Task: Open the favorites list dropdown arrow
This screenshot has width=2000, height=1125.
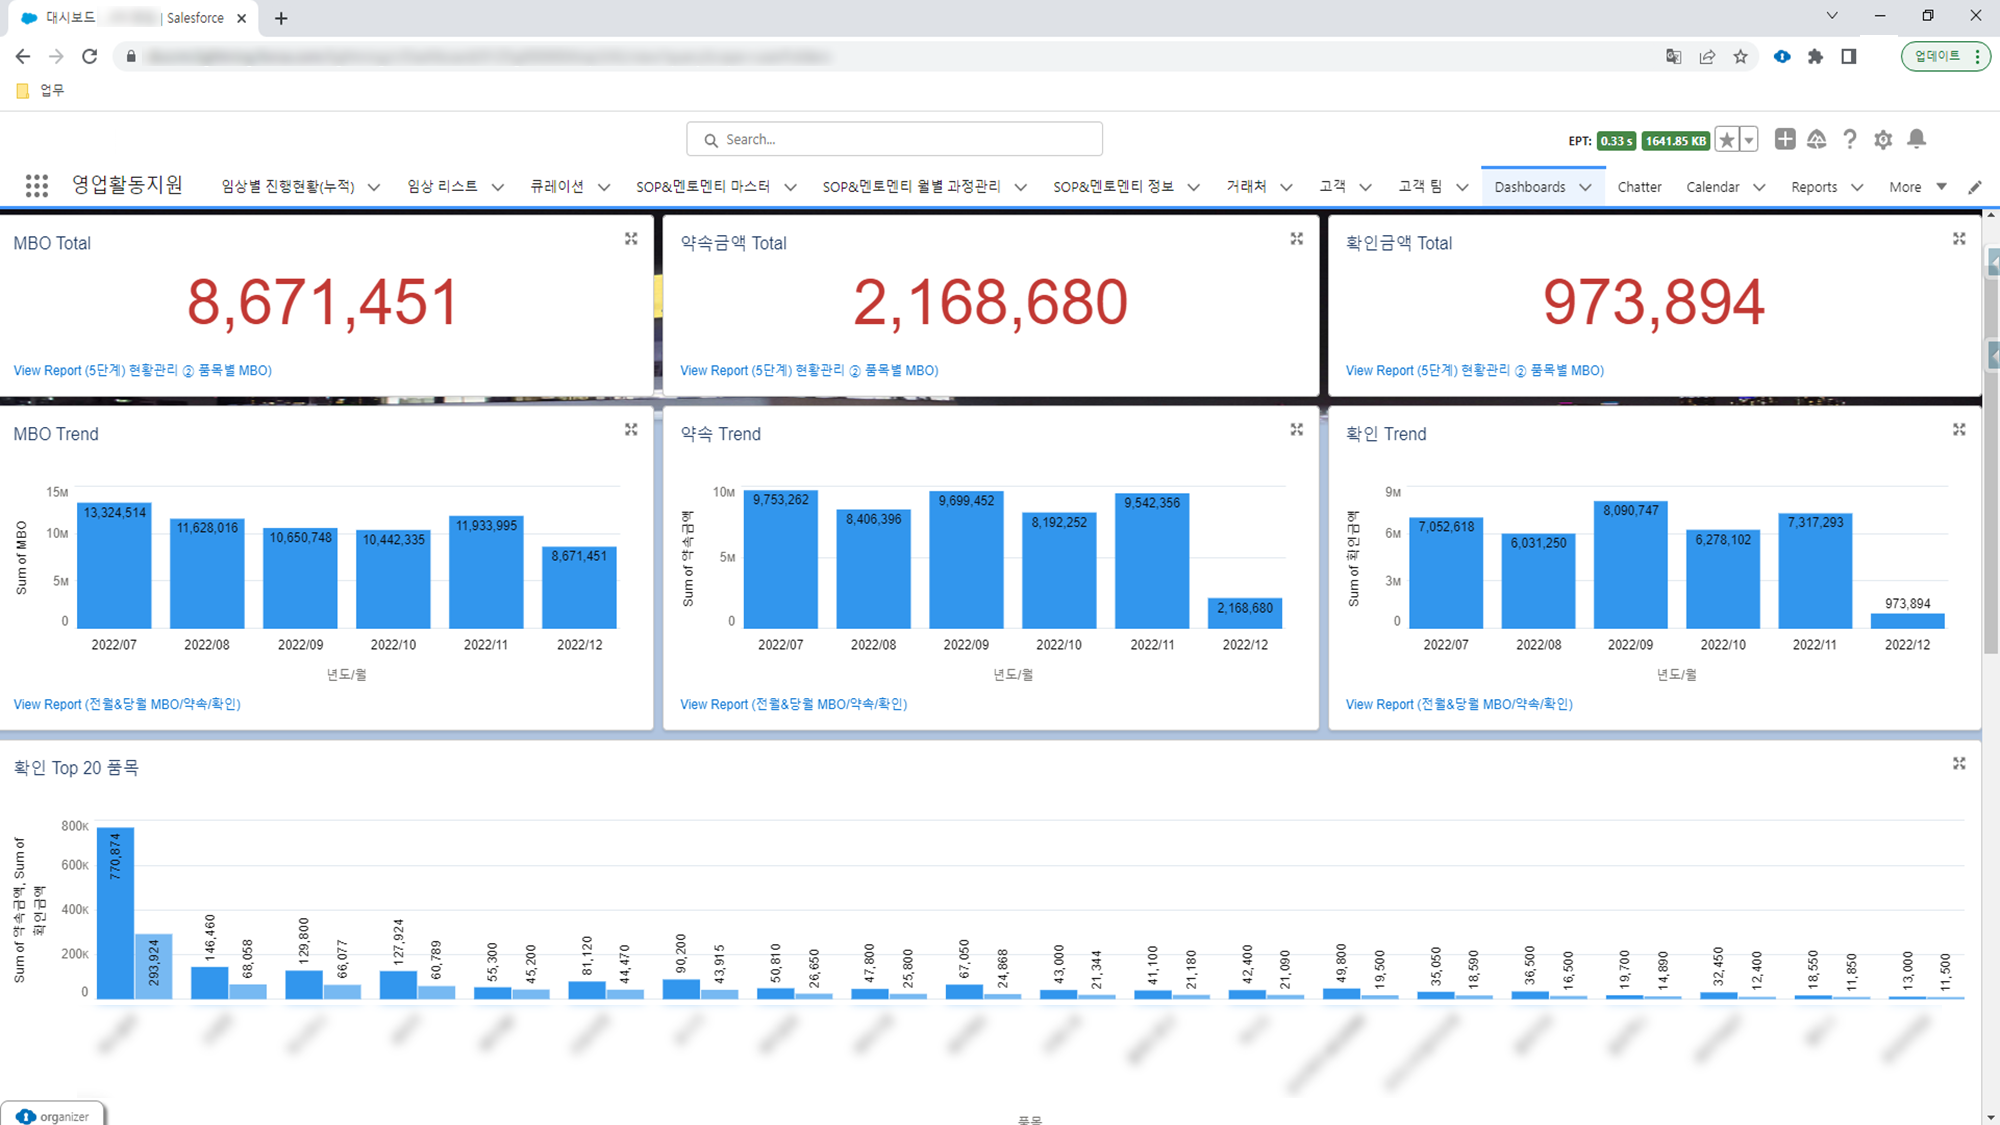Action: coord(1749,140)
